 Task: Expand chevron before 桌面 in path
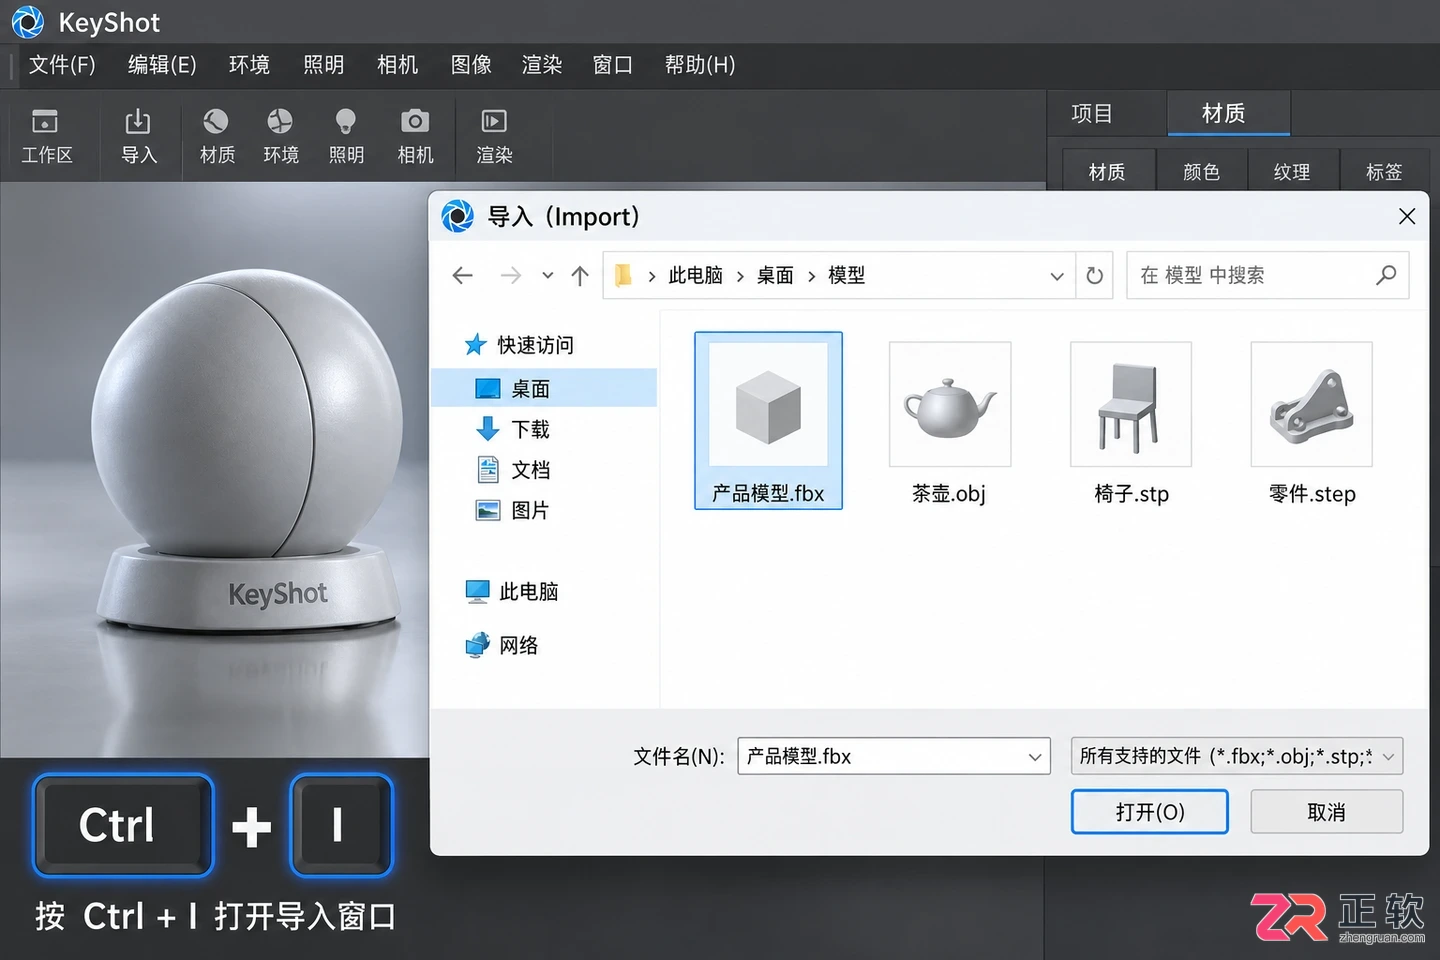point(740,276)
